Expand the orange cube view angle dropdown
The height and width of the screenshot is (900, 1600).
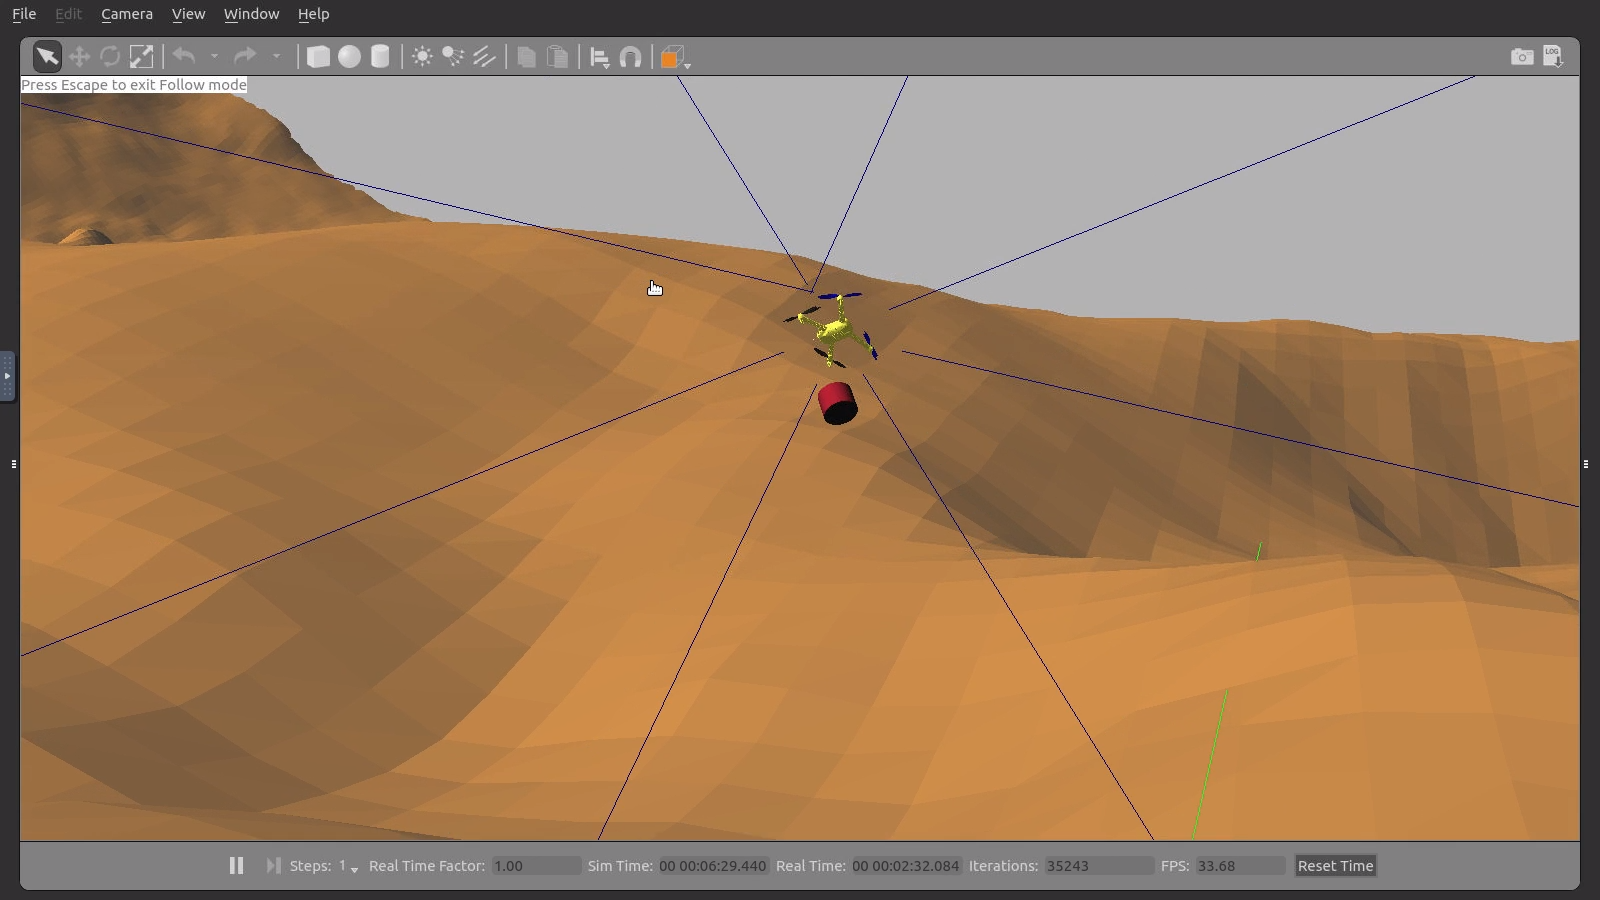pos(687,65)
